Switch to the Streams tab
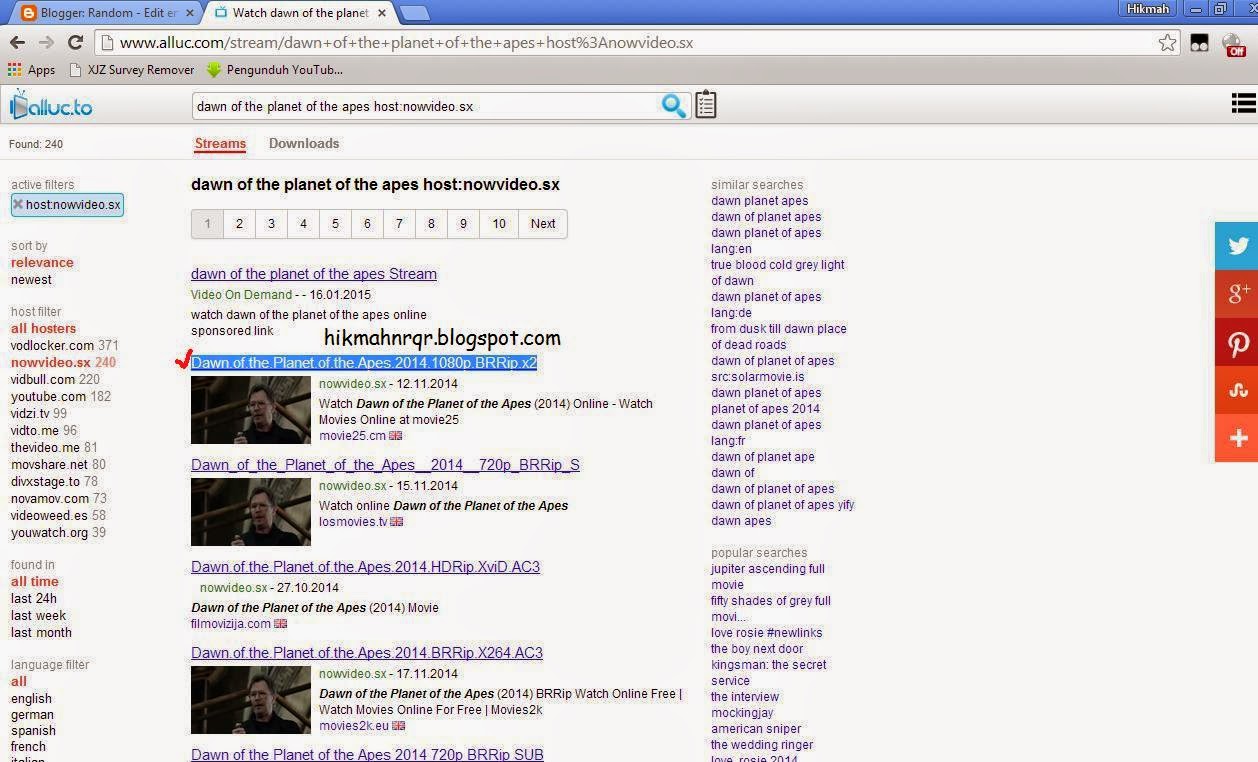The height and width of the screenshot is (762, 1258). coord(220,143)
